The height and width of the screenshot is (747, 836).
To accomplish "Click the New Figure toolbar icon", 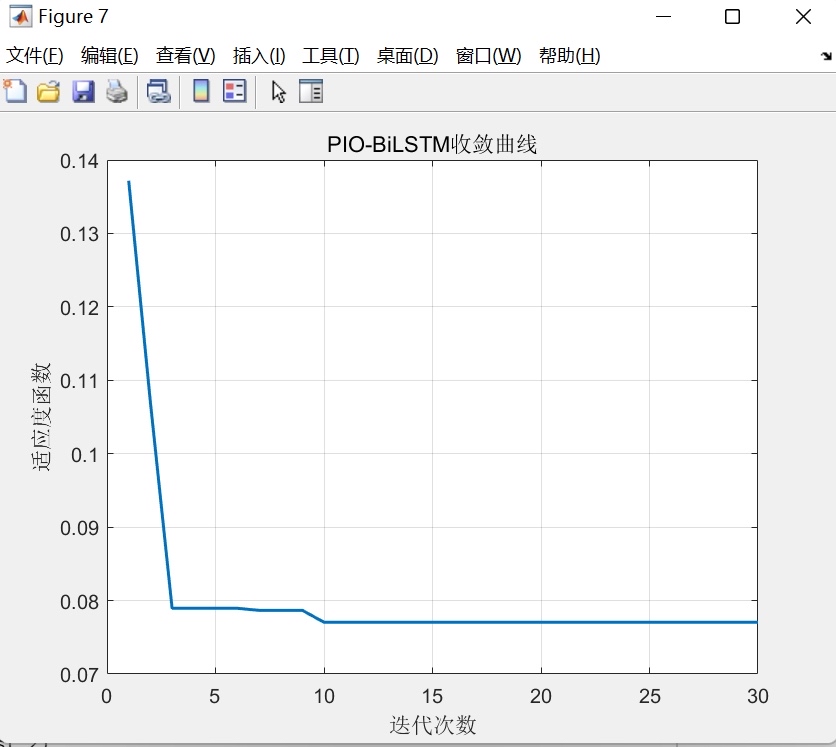I will click(15, 91).
